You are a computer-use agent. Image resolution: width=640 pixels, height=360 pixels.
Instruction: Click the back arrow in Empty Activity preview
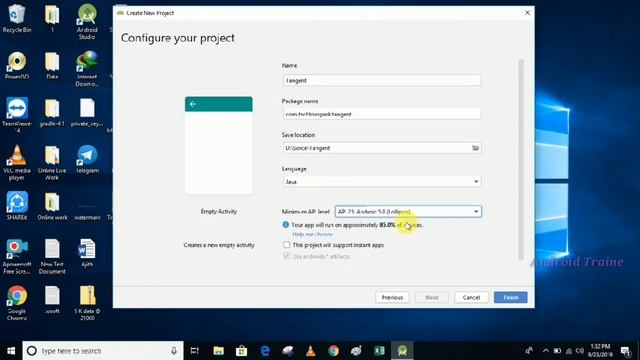coord(193,104)
